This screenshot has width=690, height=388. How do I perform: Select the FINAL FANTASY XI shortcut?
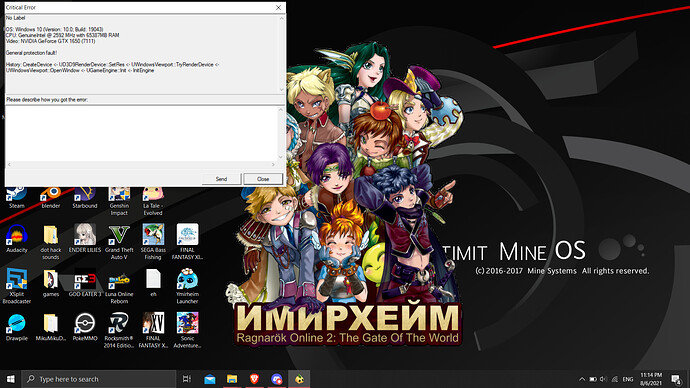187,242
